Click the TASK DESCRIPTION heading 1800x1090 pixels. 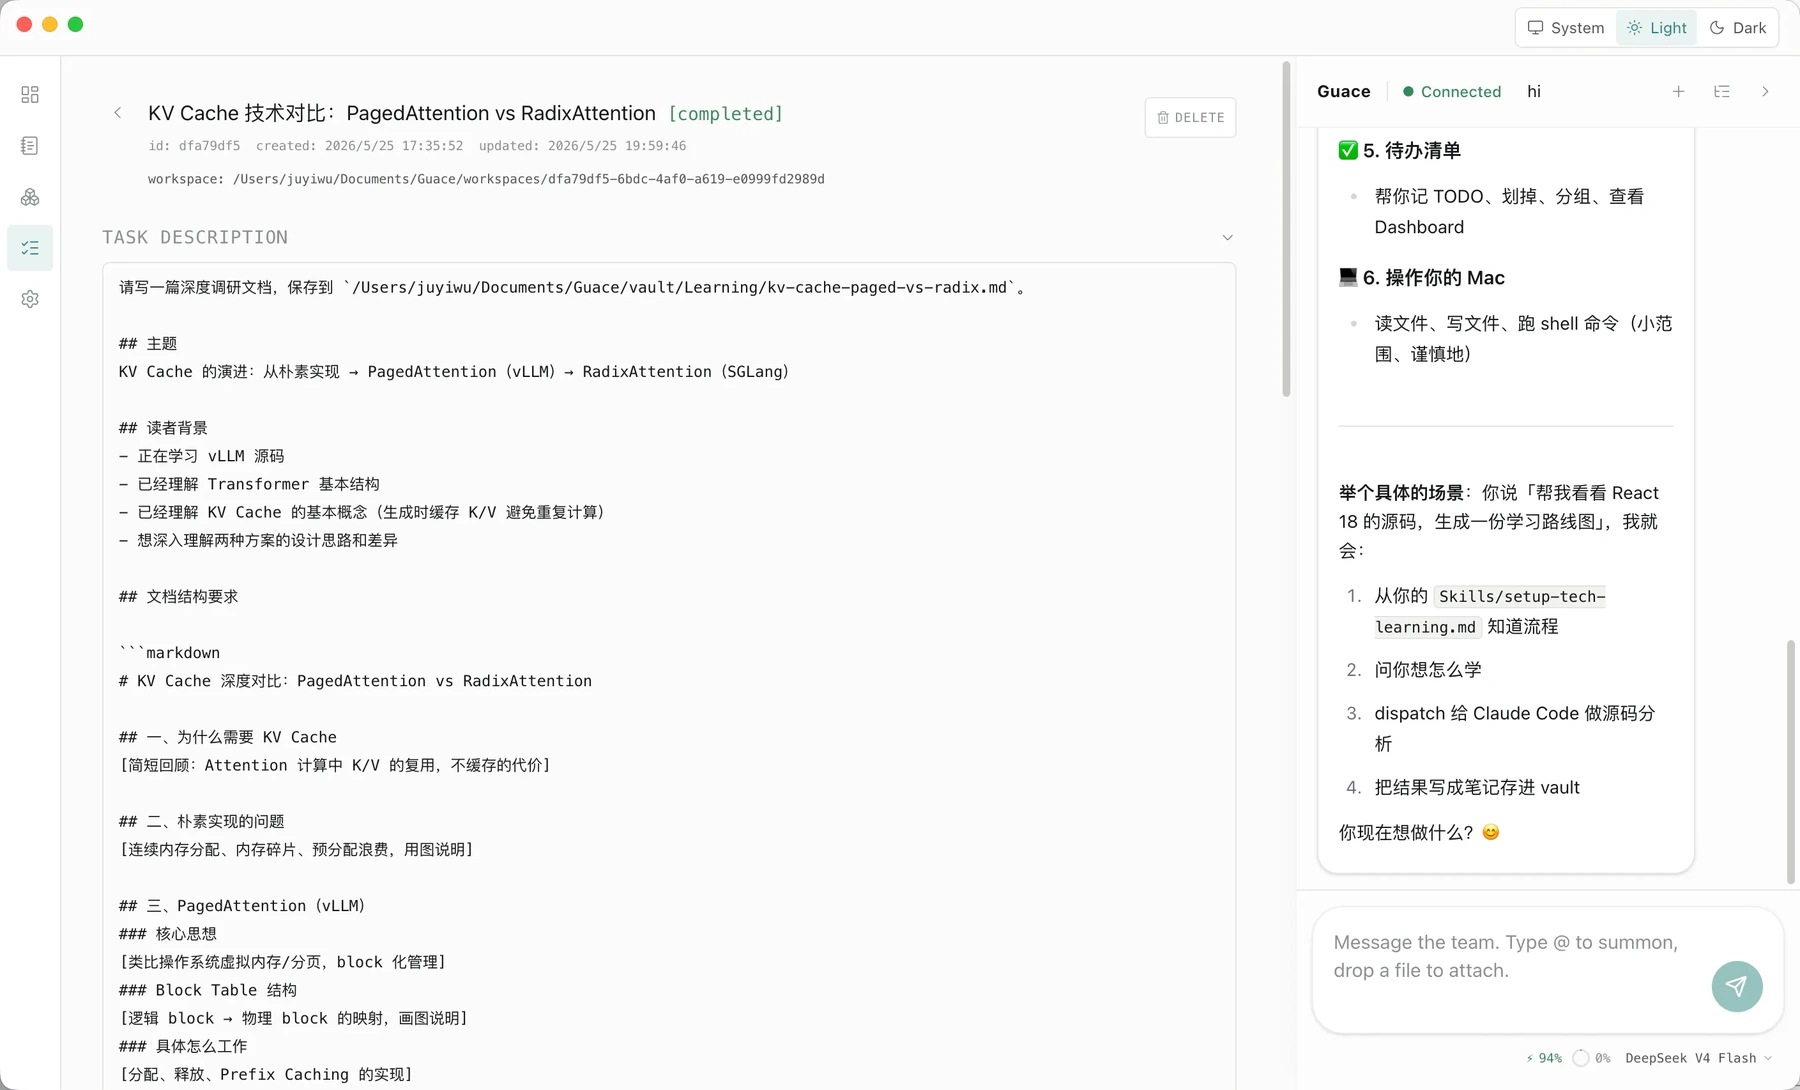click(x=195, y=238)
